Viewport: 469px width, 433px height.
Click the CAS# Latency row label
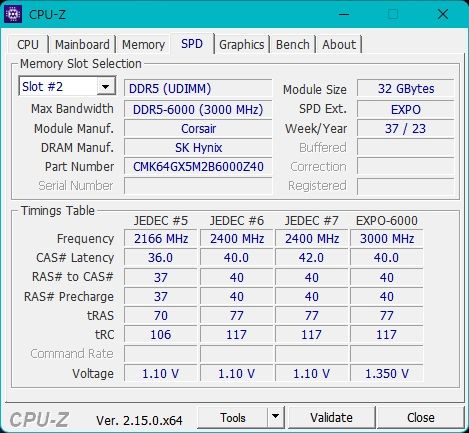pyautogui.click(x=75, y=258)
